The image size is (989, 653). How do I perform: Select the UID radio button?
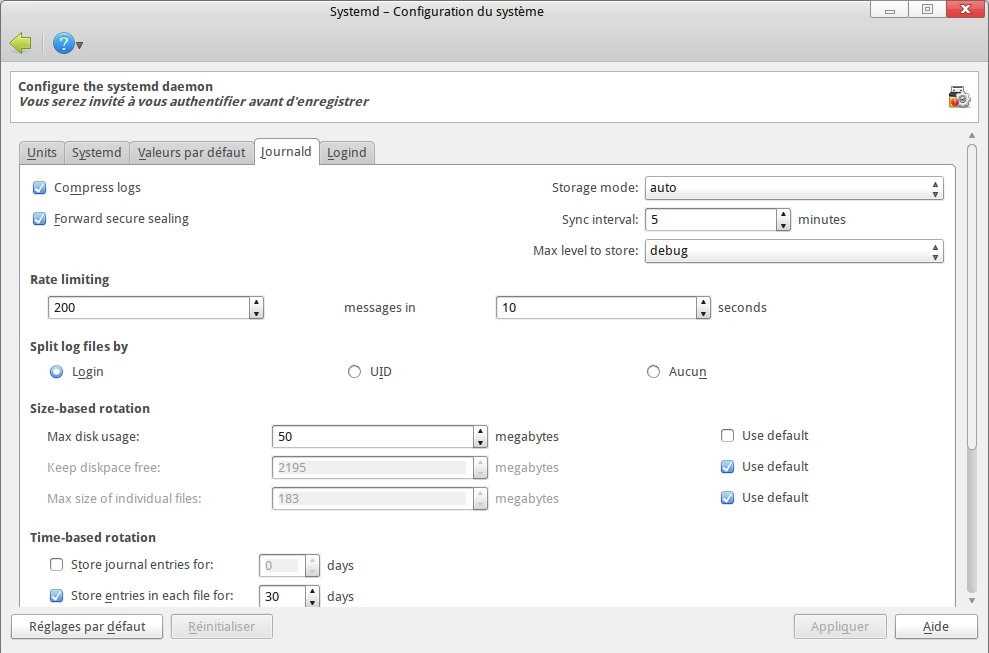tap(354, 371)
